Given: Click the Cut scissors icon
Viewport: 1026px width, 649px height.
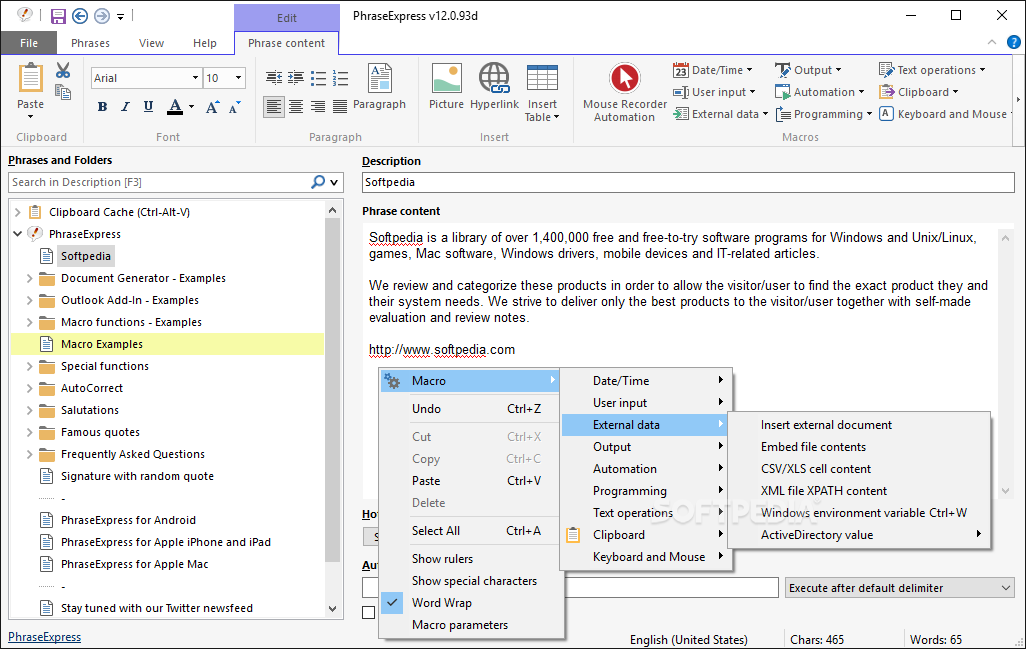Looking at the screenshot, I should coord(63,70).
